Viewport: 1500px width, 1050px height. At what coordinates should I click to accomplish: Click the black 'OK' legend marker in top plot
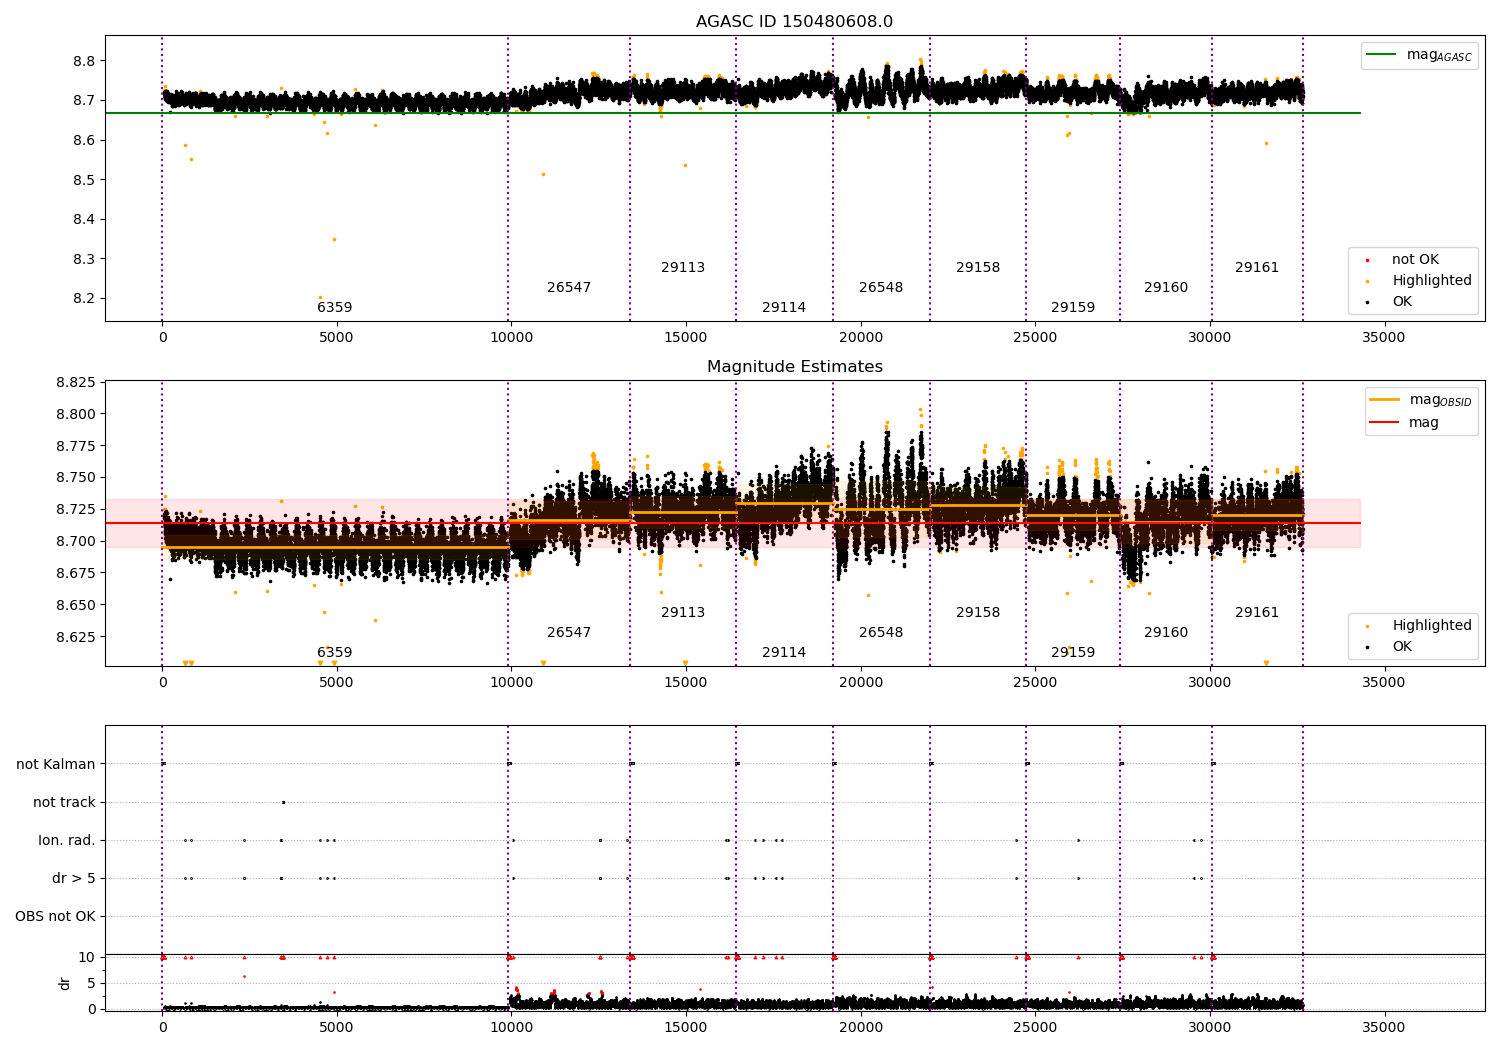[x=1367, y=302]
